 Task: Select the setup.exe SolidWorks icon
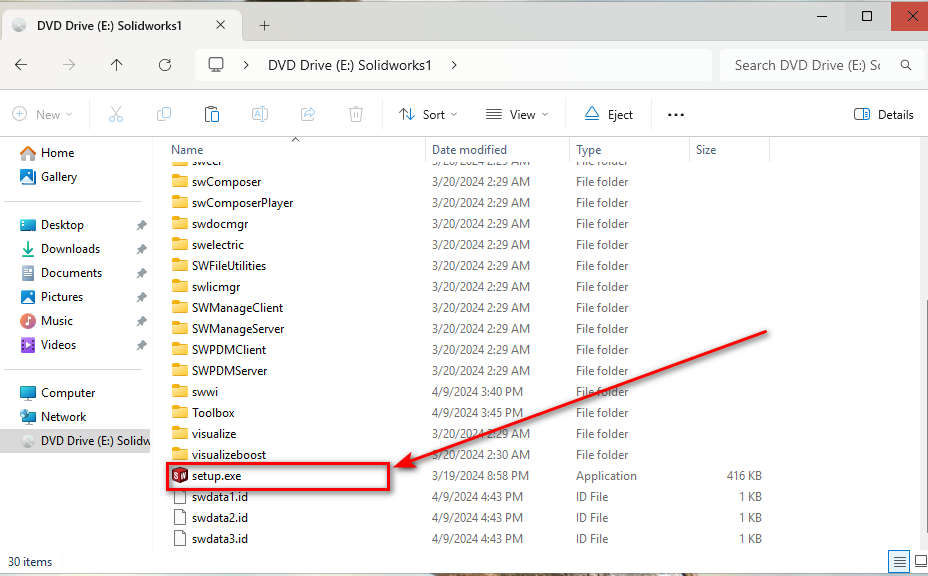[x=180, y=475]
